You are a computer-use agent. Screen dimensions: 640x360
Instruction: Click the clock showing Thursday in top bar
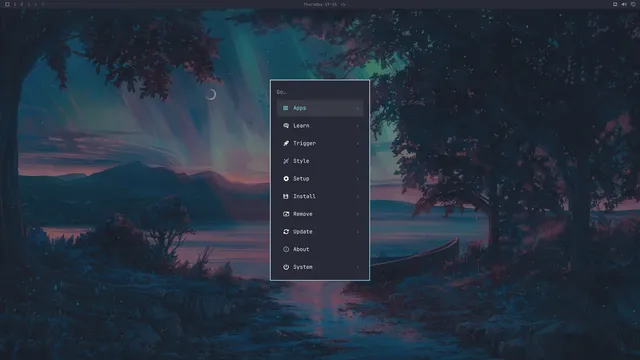pos(320,4)
